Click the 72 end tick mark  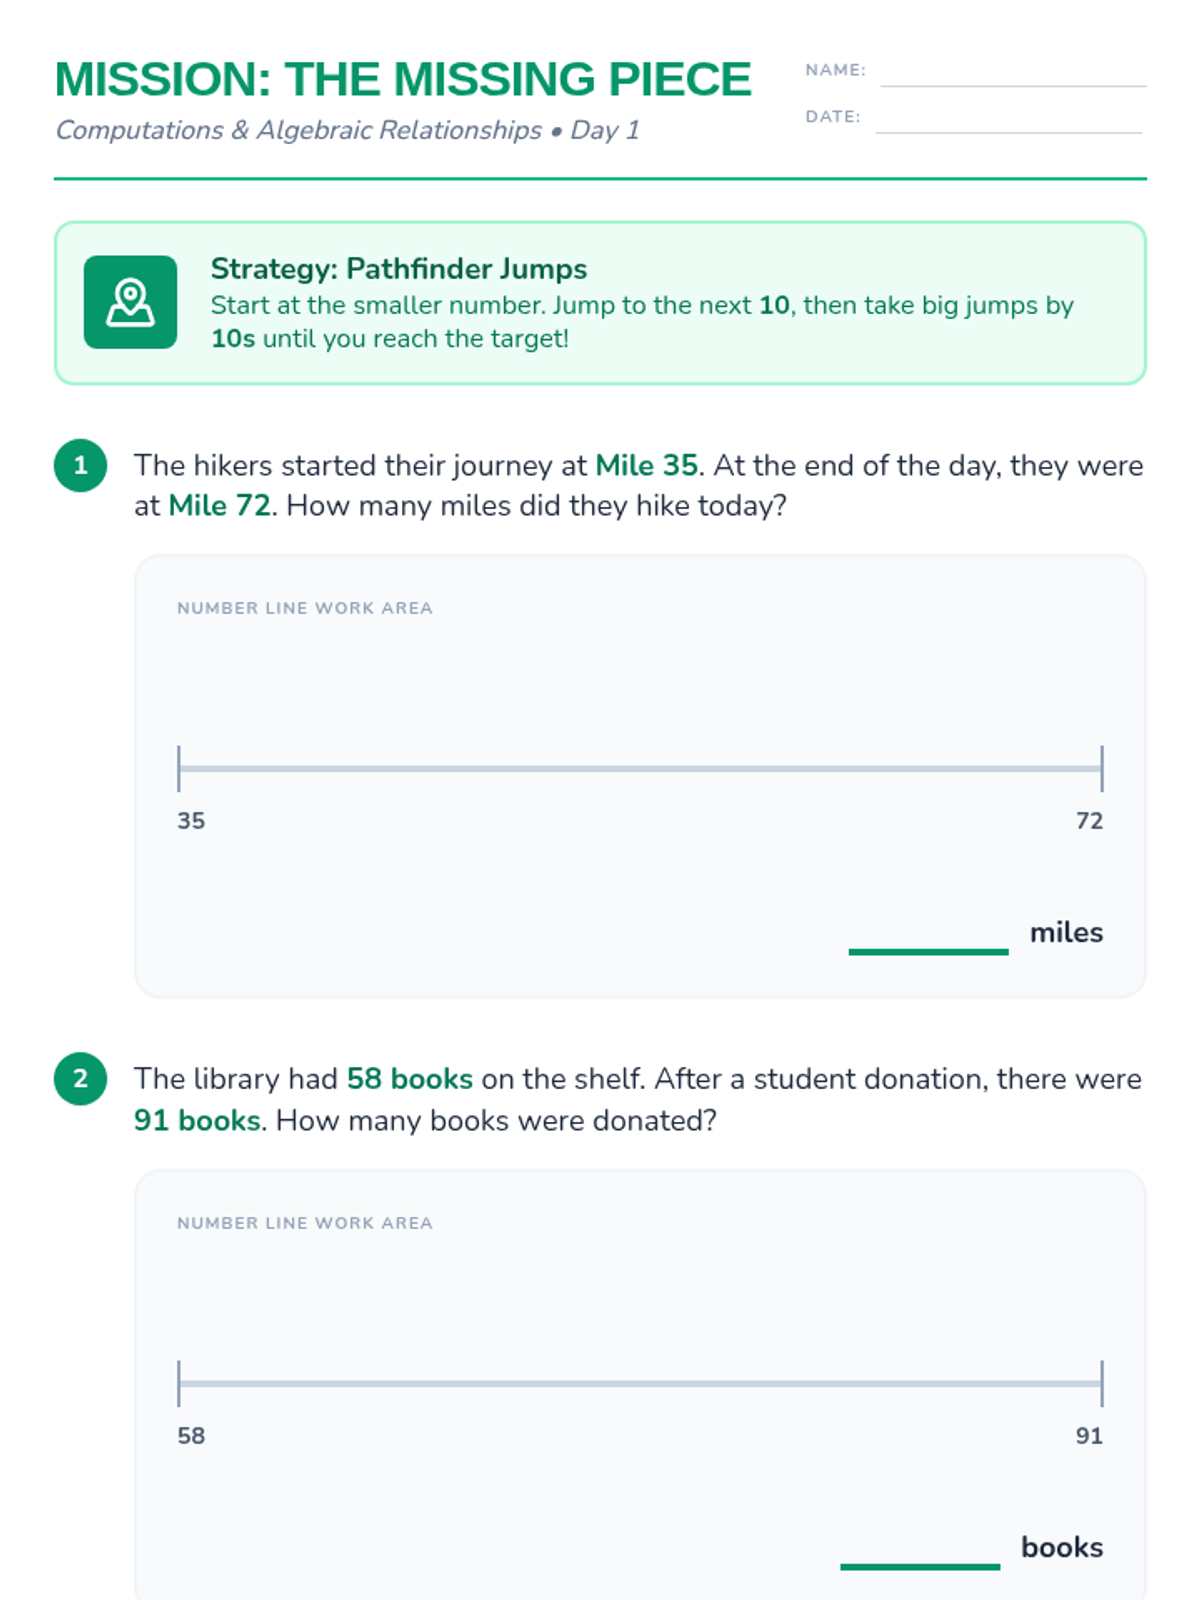[x=1102, y=768]
